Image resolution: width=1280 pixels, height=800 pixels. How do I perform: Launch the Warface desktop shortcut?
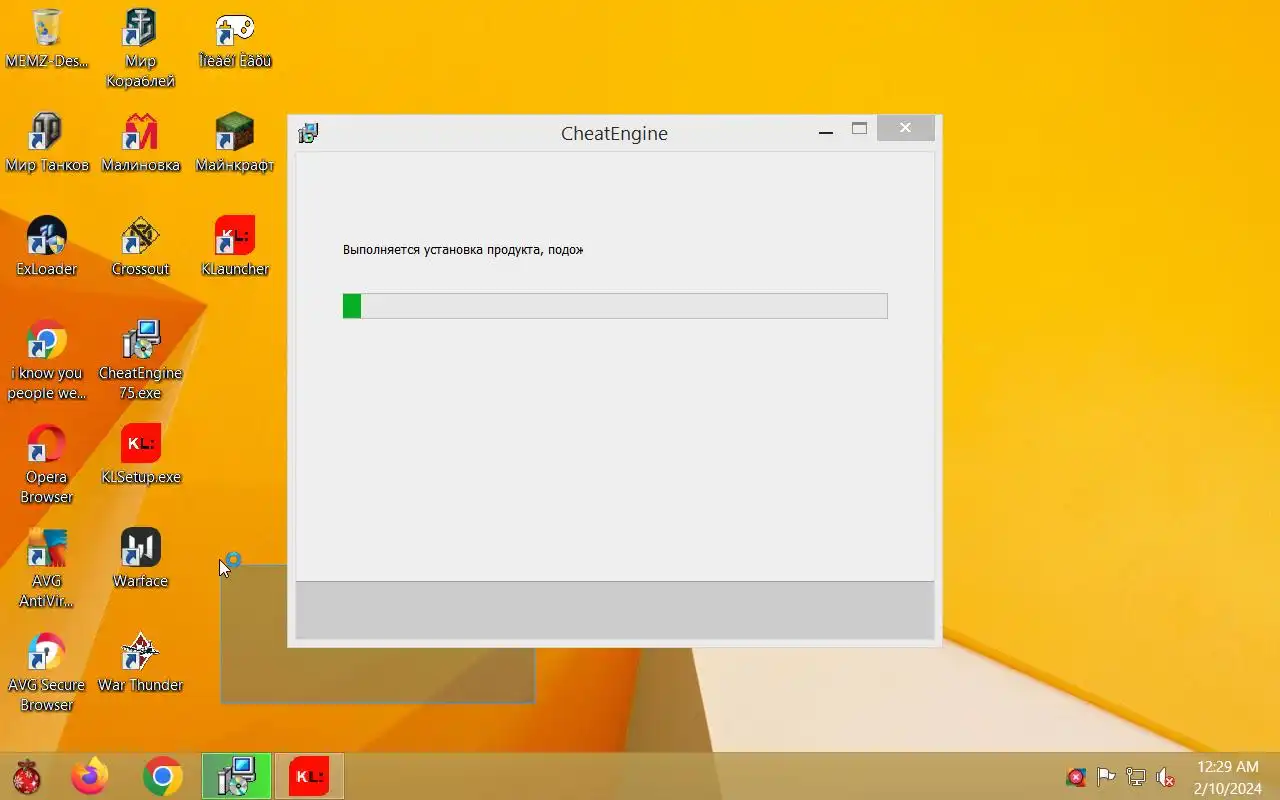(x=140, y=558)
